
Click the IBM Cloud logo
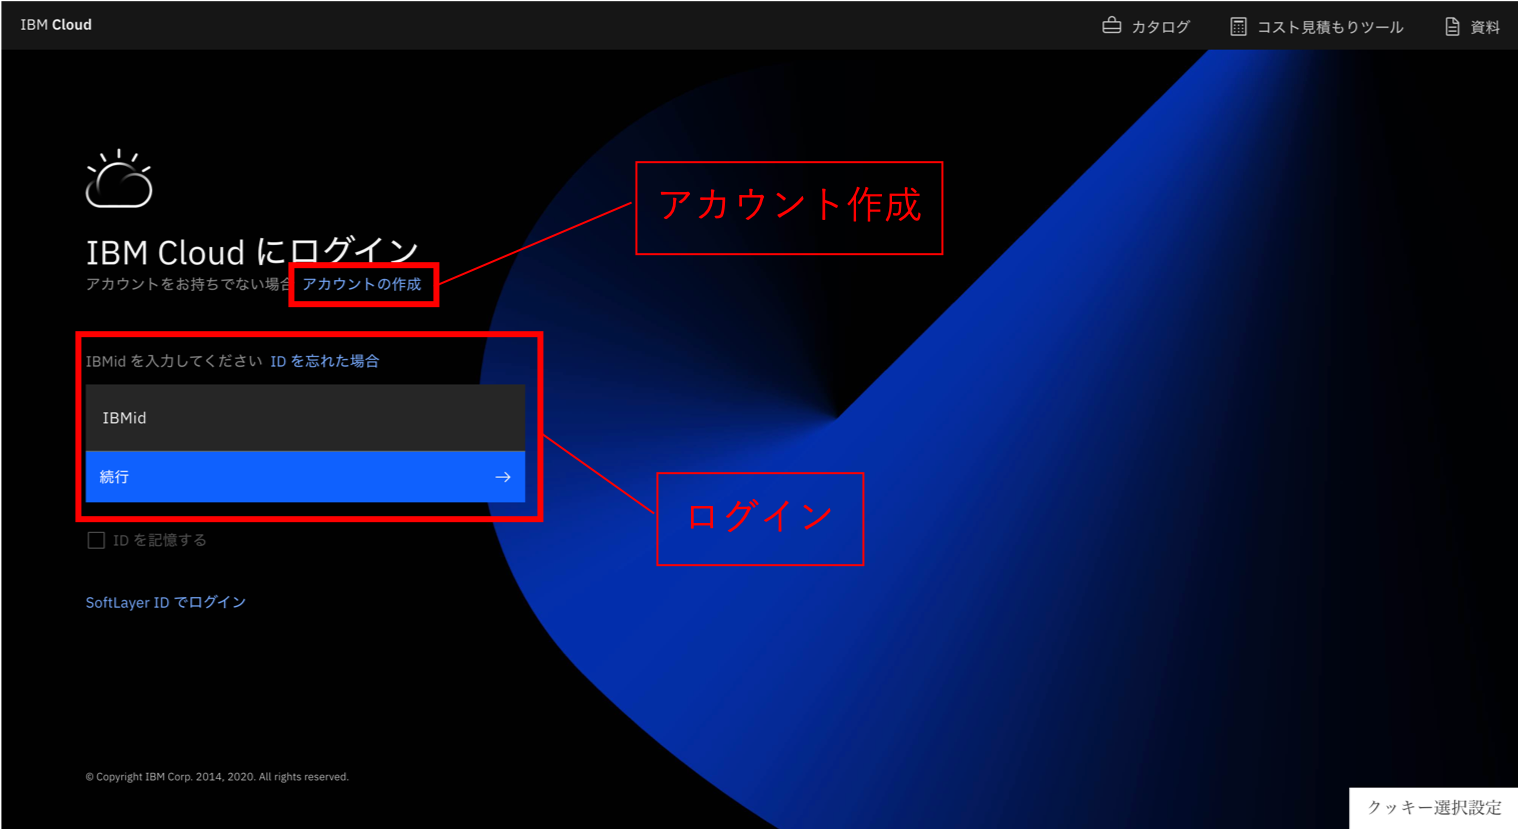pyautogui.click(x=55, y=24)
